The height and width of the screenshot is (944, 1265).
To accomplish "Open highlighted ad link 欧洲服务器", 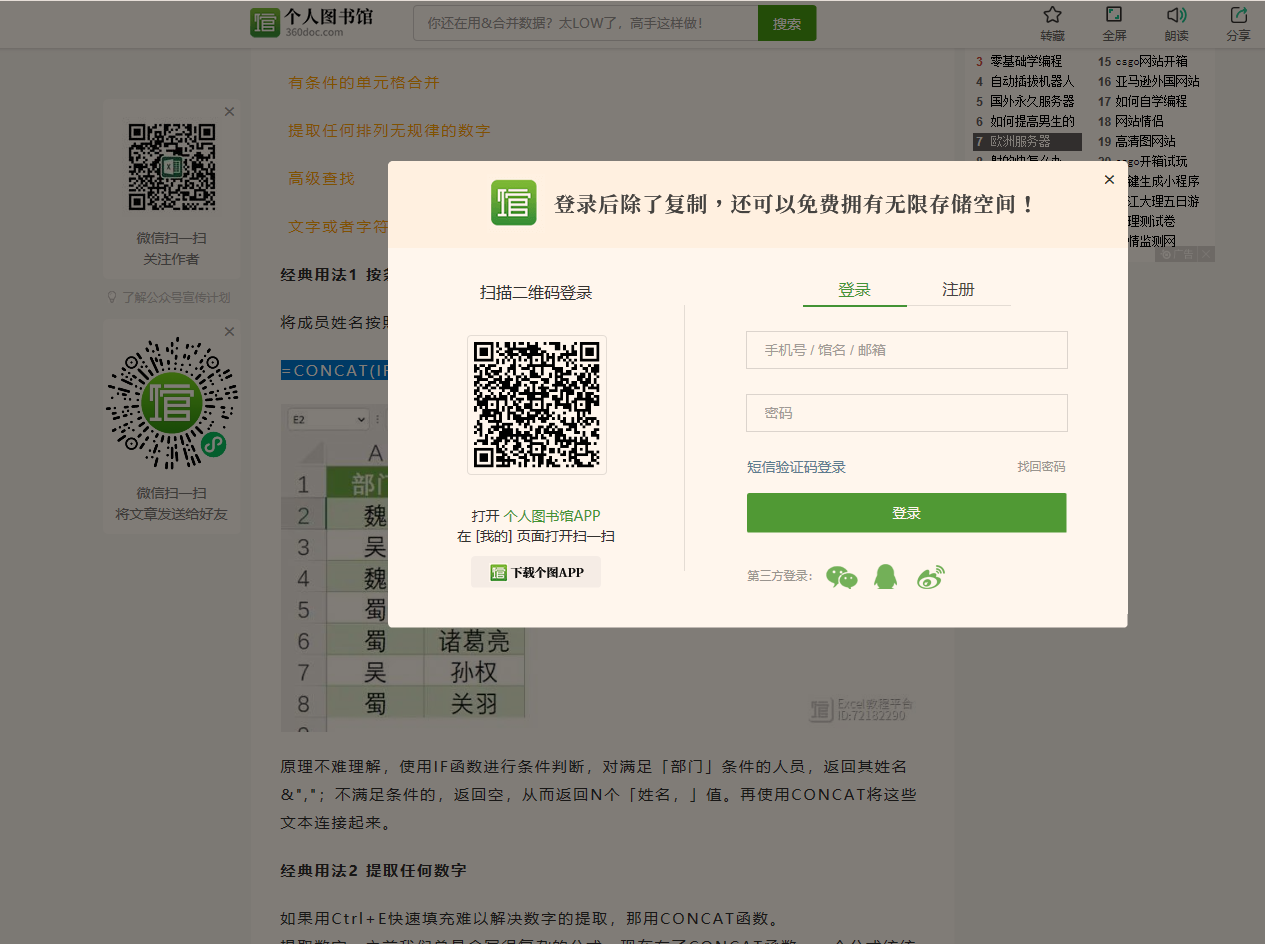I will point(1027,142).
